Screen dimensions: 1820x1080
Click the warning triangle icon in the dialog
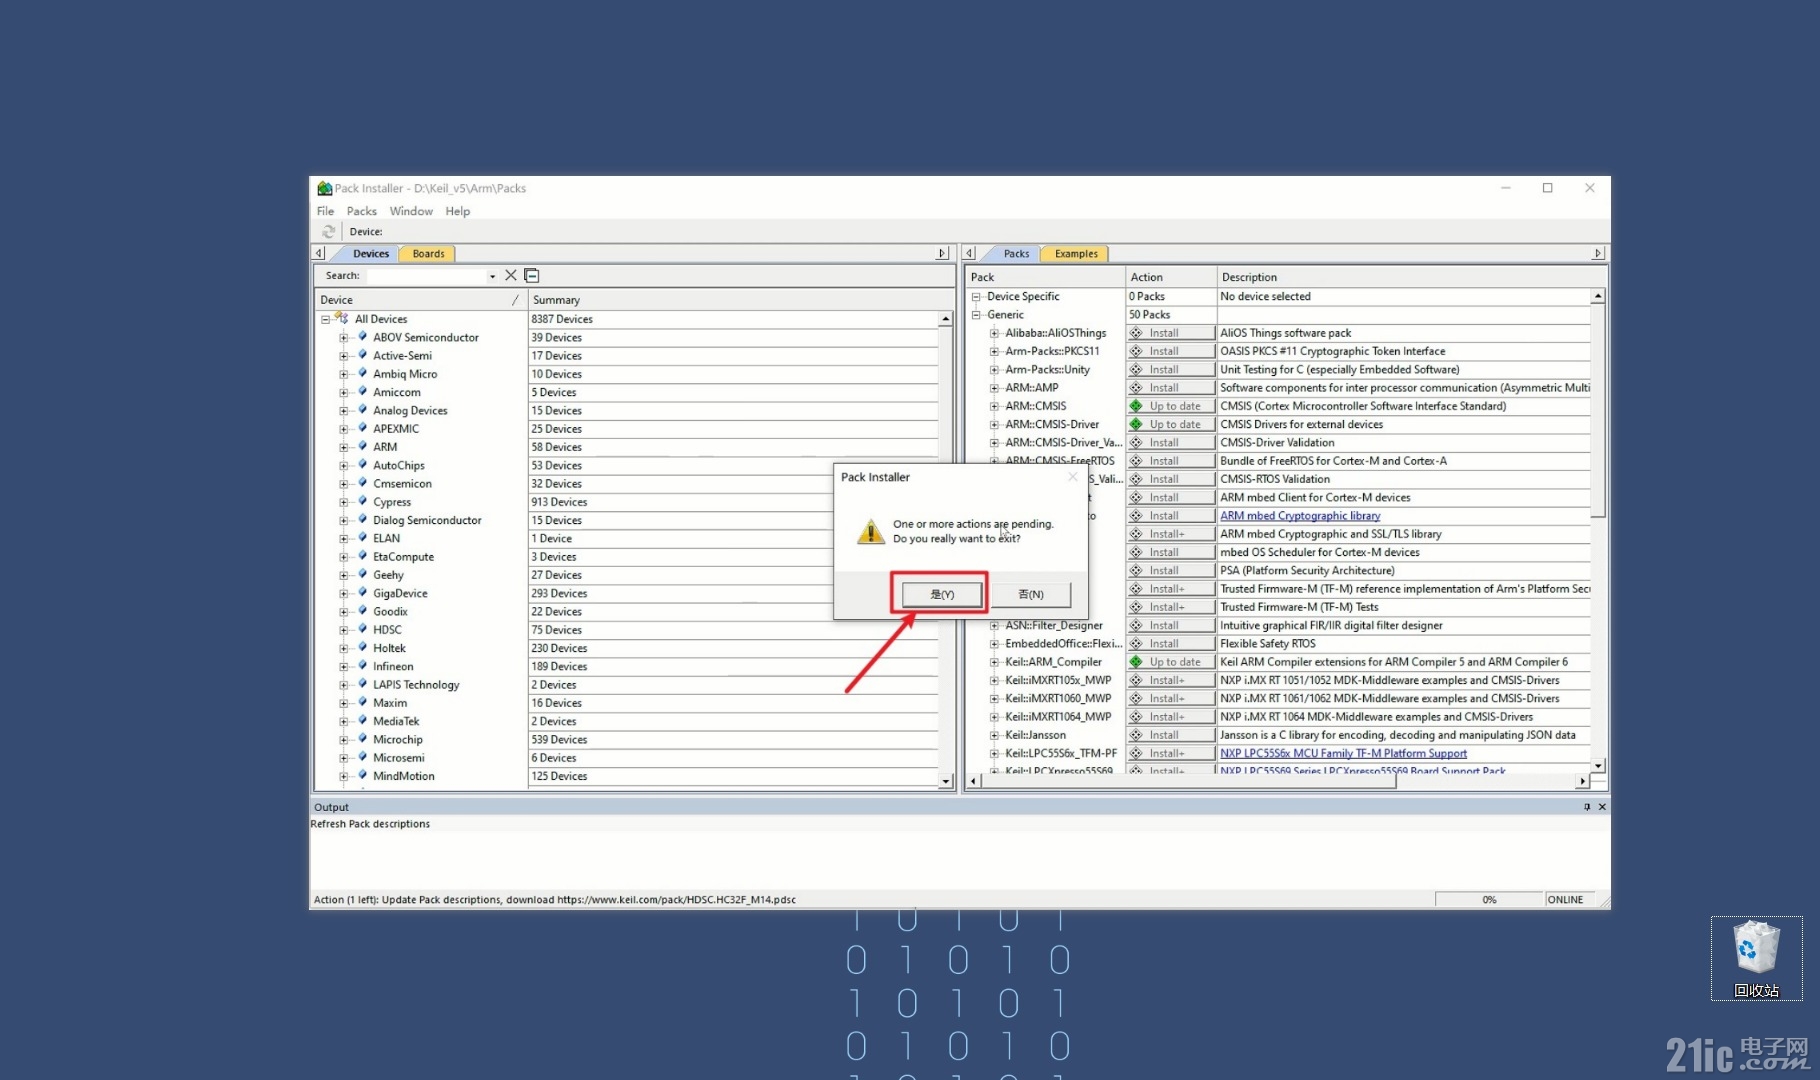pyautogui.click(x=871, y=531)
